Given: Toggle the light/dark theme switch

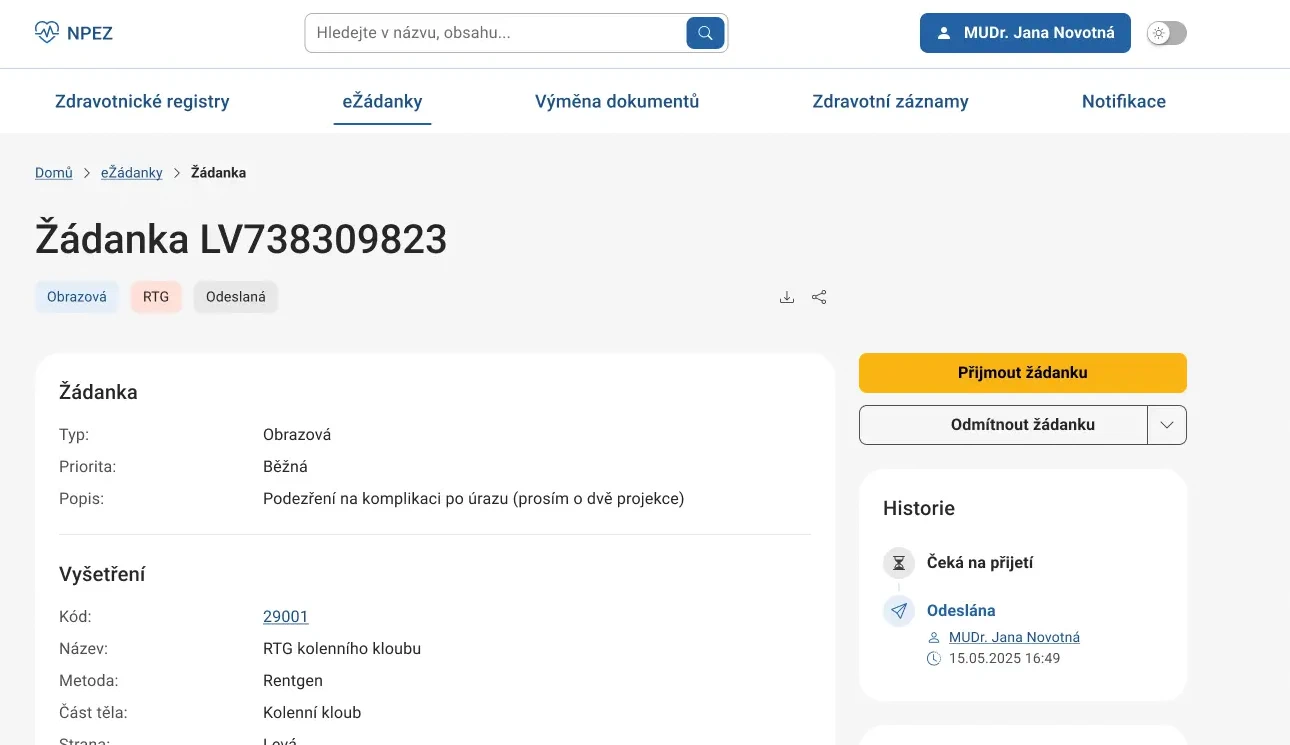Looking at the screenshot, I should tap(1166, 33).
